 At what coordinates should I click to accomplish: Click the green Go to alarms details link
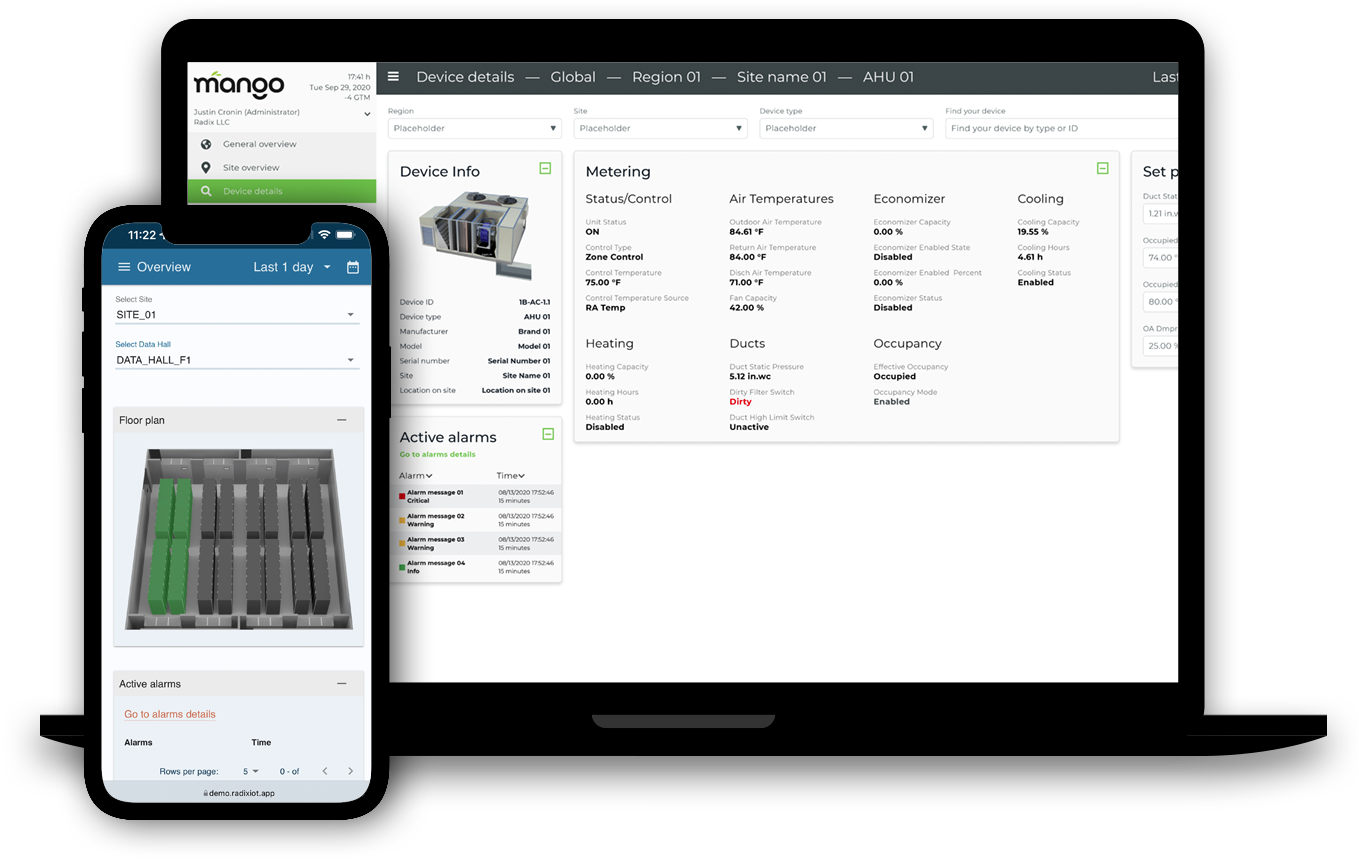click(437, 455)
